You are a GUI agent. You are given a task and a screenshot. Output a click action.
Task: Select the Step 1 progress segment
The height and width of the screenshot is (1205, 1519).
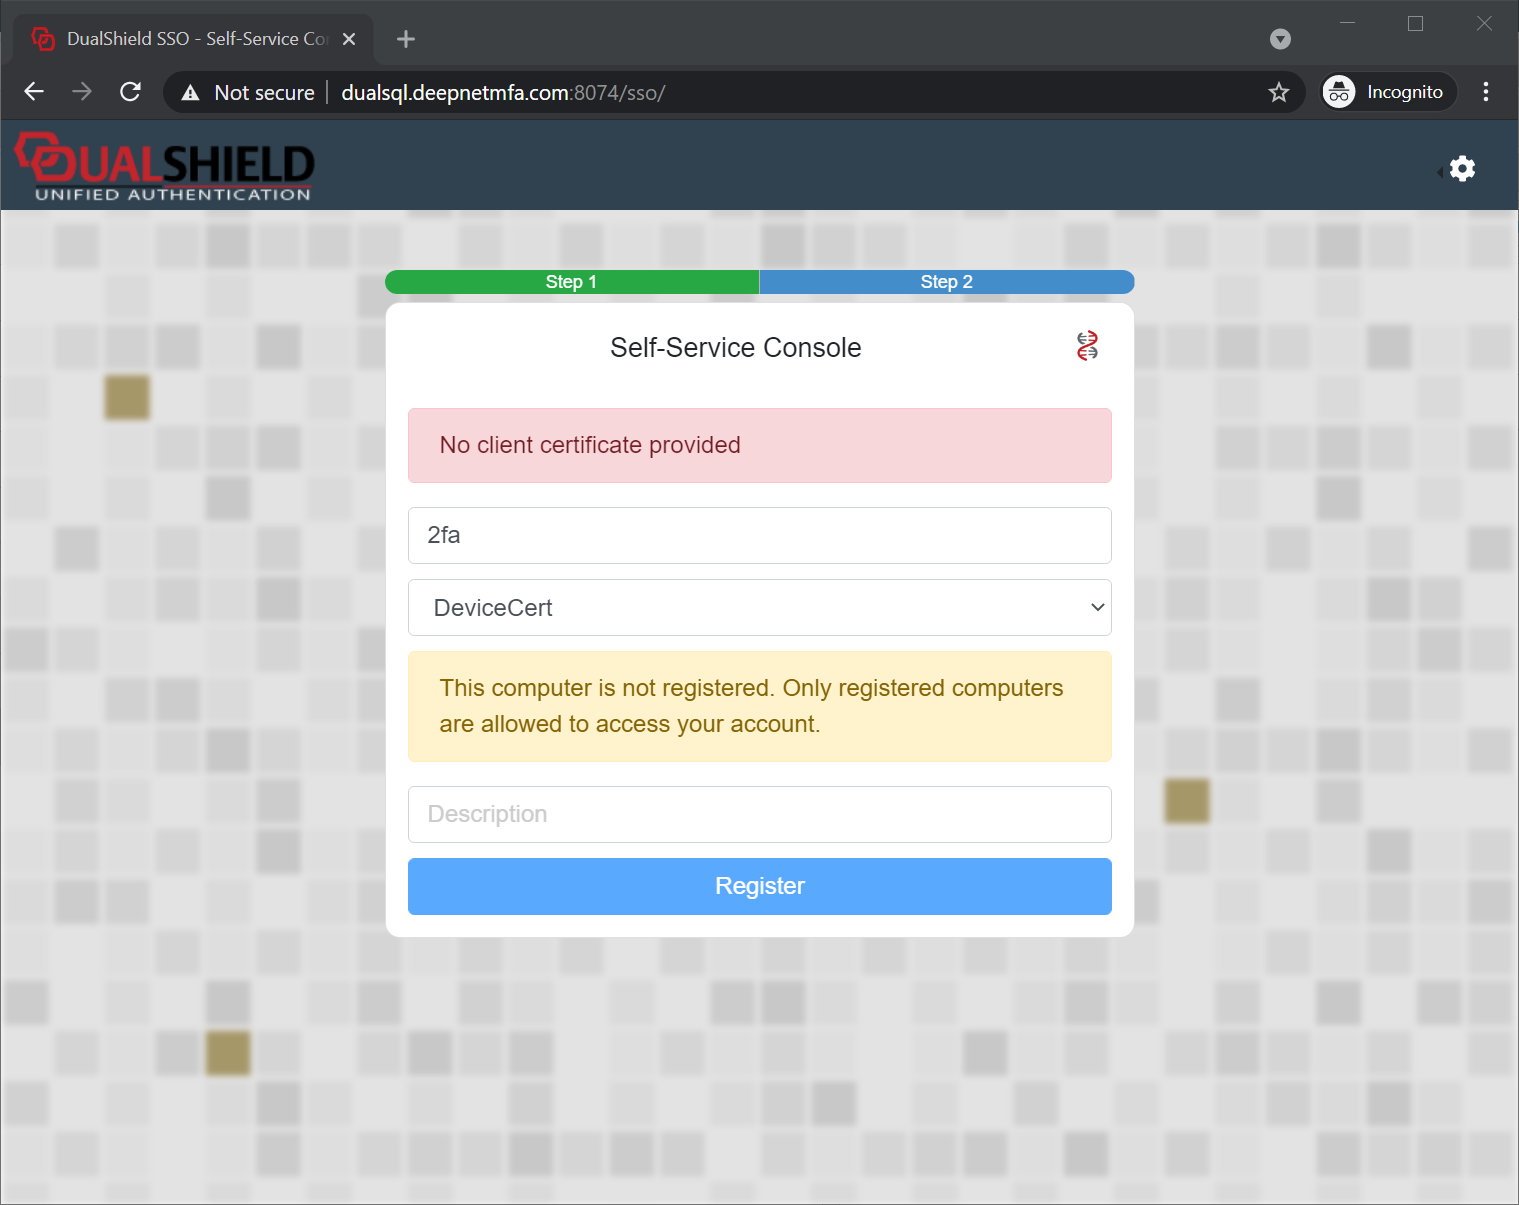click(572, 282)
